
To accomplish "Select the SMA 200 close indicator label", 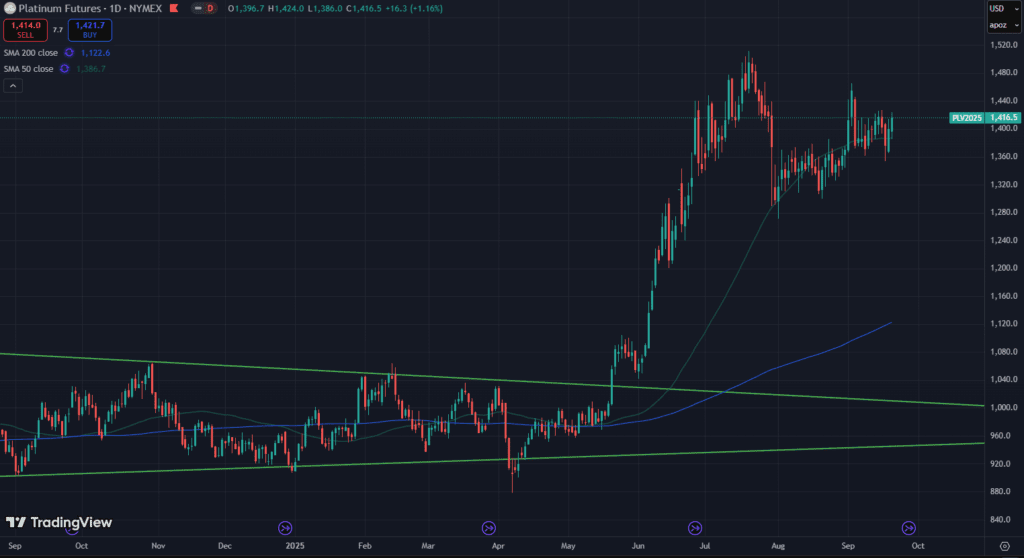I will pyautogui.click(x=29, y=52).
